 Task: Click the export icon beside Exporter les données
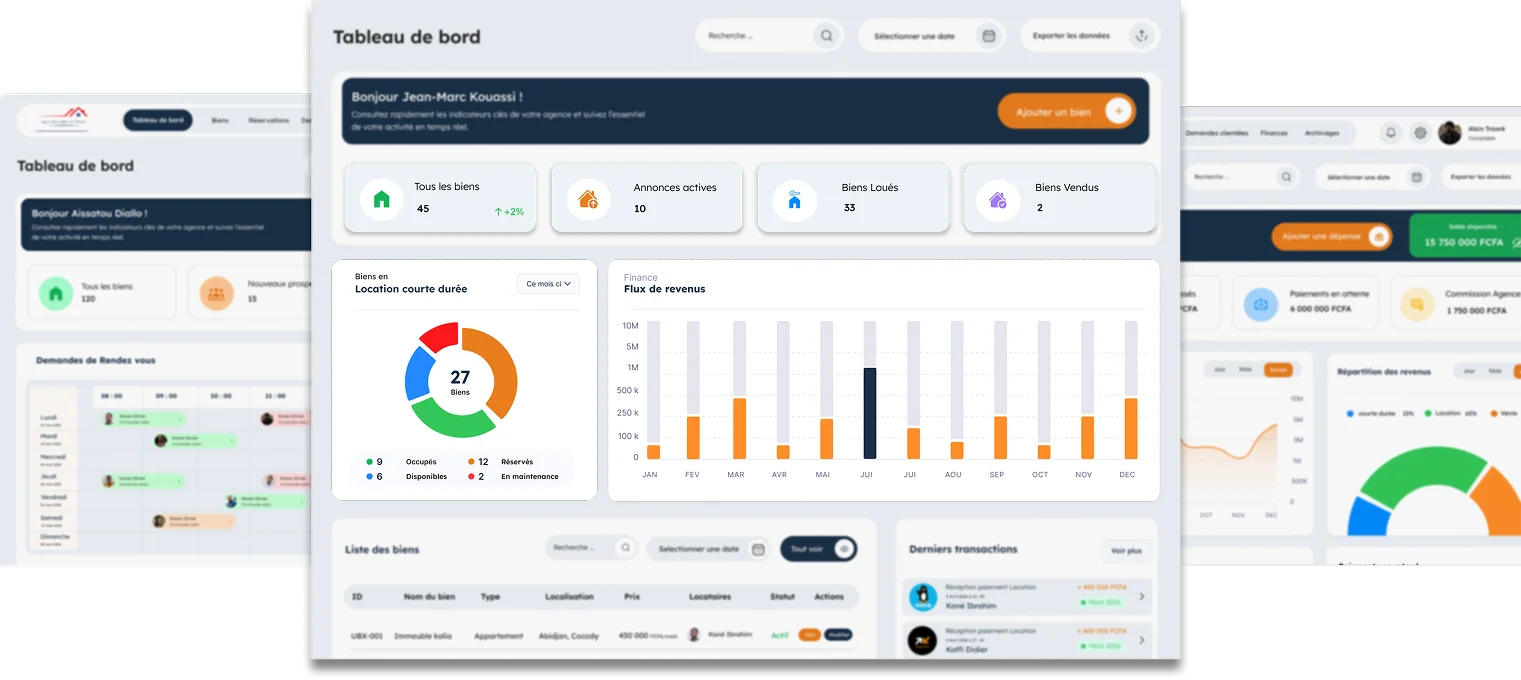click(1140, 36)
